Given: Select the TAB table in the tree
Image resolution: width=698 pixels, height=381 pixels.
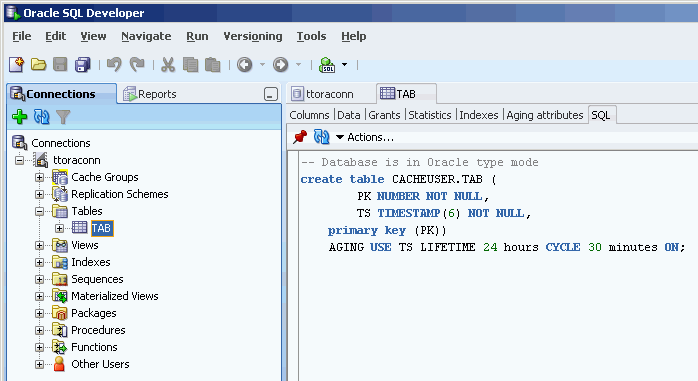Looking at the screenshot, I should 102,228.
